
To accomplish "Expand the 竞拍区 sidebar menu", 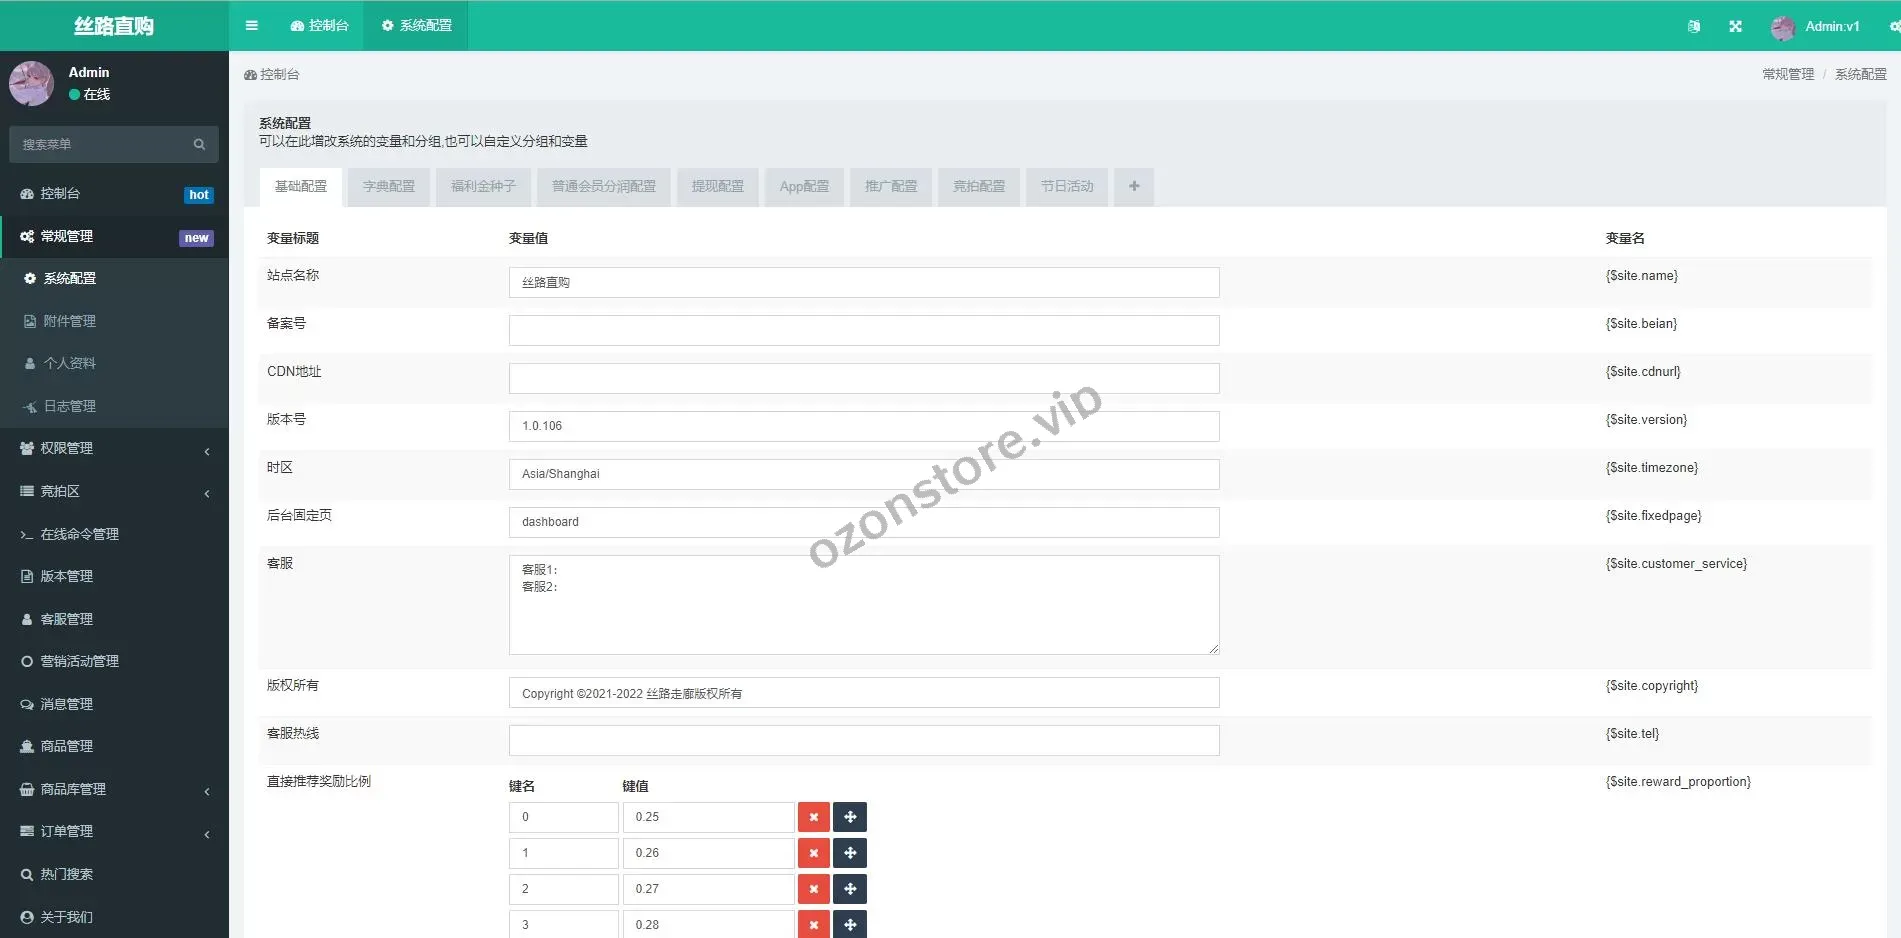I will tap(114, 492).
